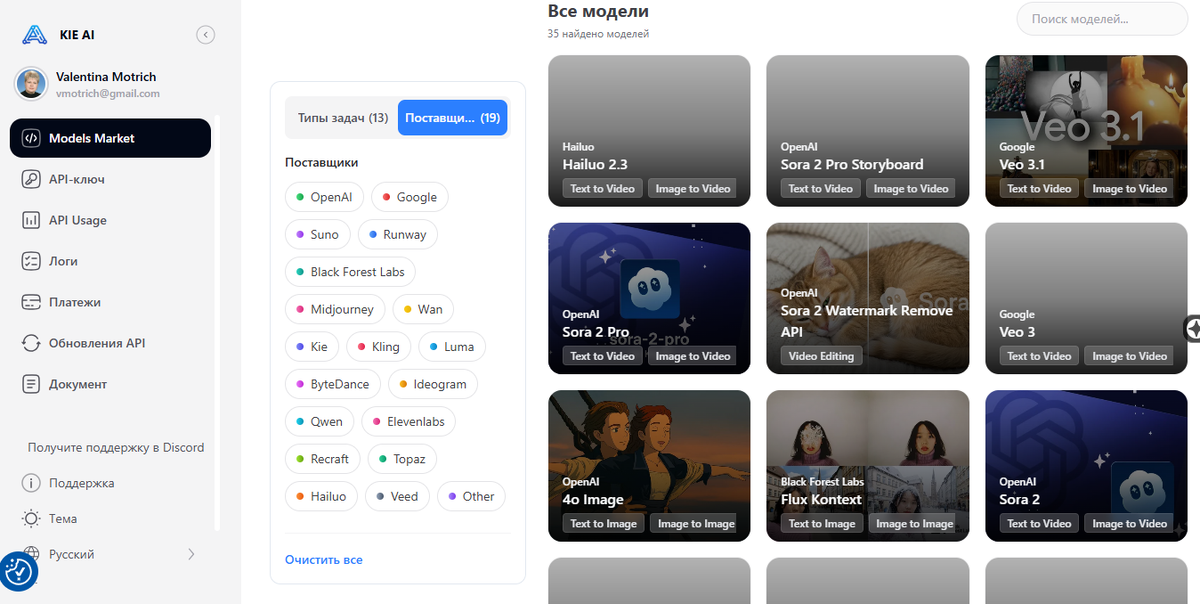Toggle the Suno provider filter
The width and height of the screenshot is (1200, 604).
pyautogui.click(x=317, y=234)
